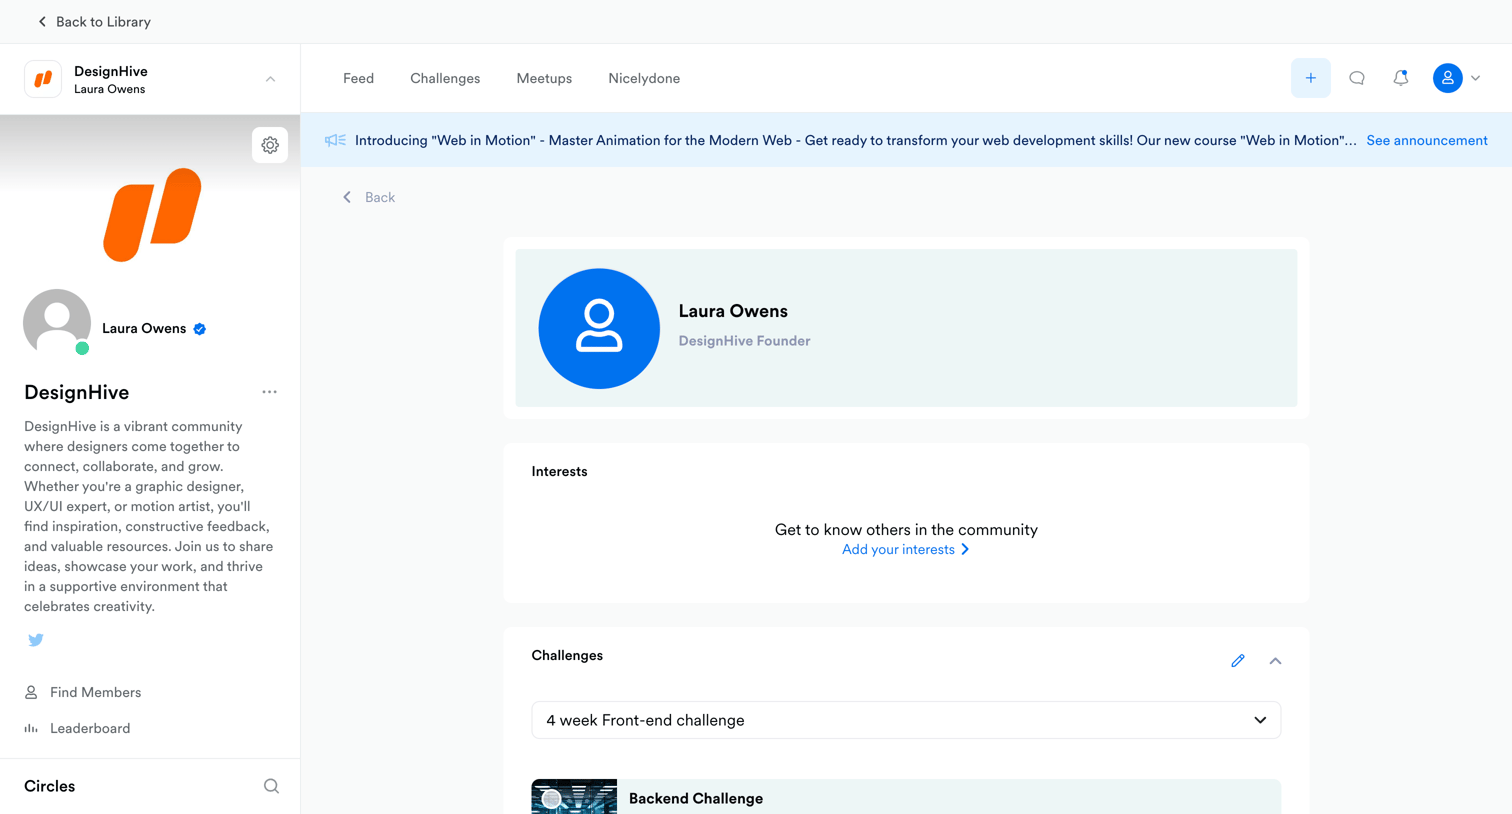Go Back to Library

click(x=93, y=21)
